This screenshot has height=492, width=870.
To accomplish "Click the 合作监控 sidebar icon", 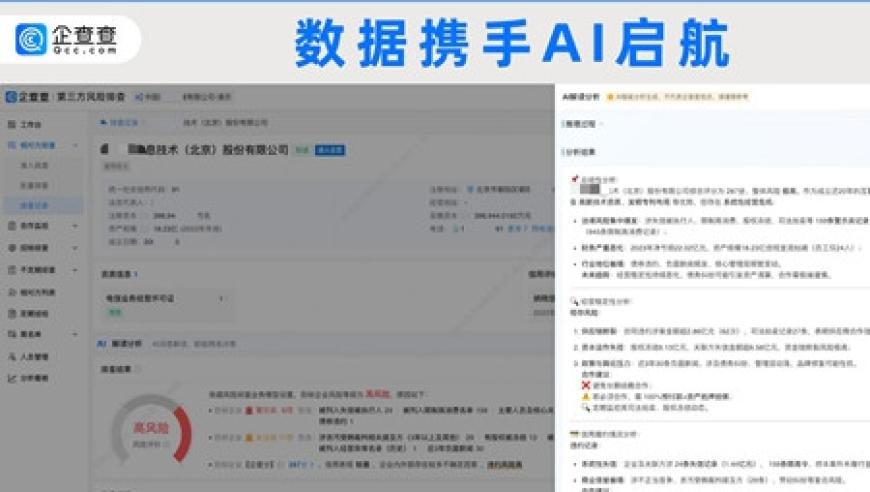I will point(12,226).
